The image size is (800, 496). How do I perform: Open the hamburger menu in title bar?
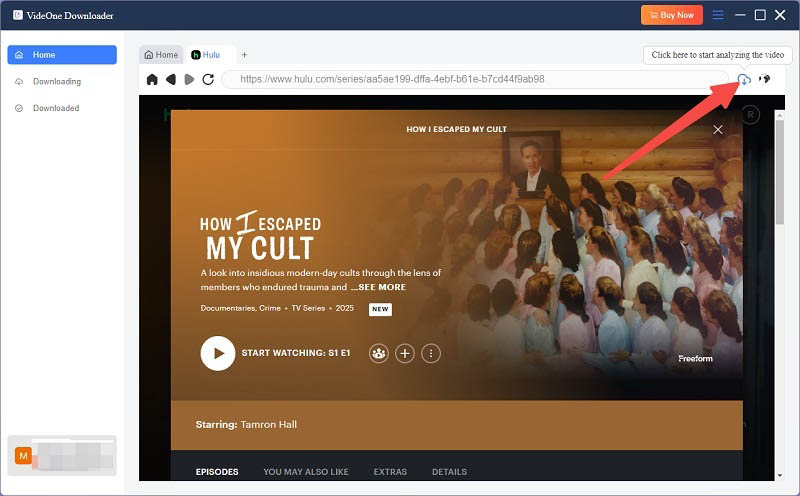tap(717, 15)
